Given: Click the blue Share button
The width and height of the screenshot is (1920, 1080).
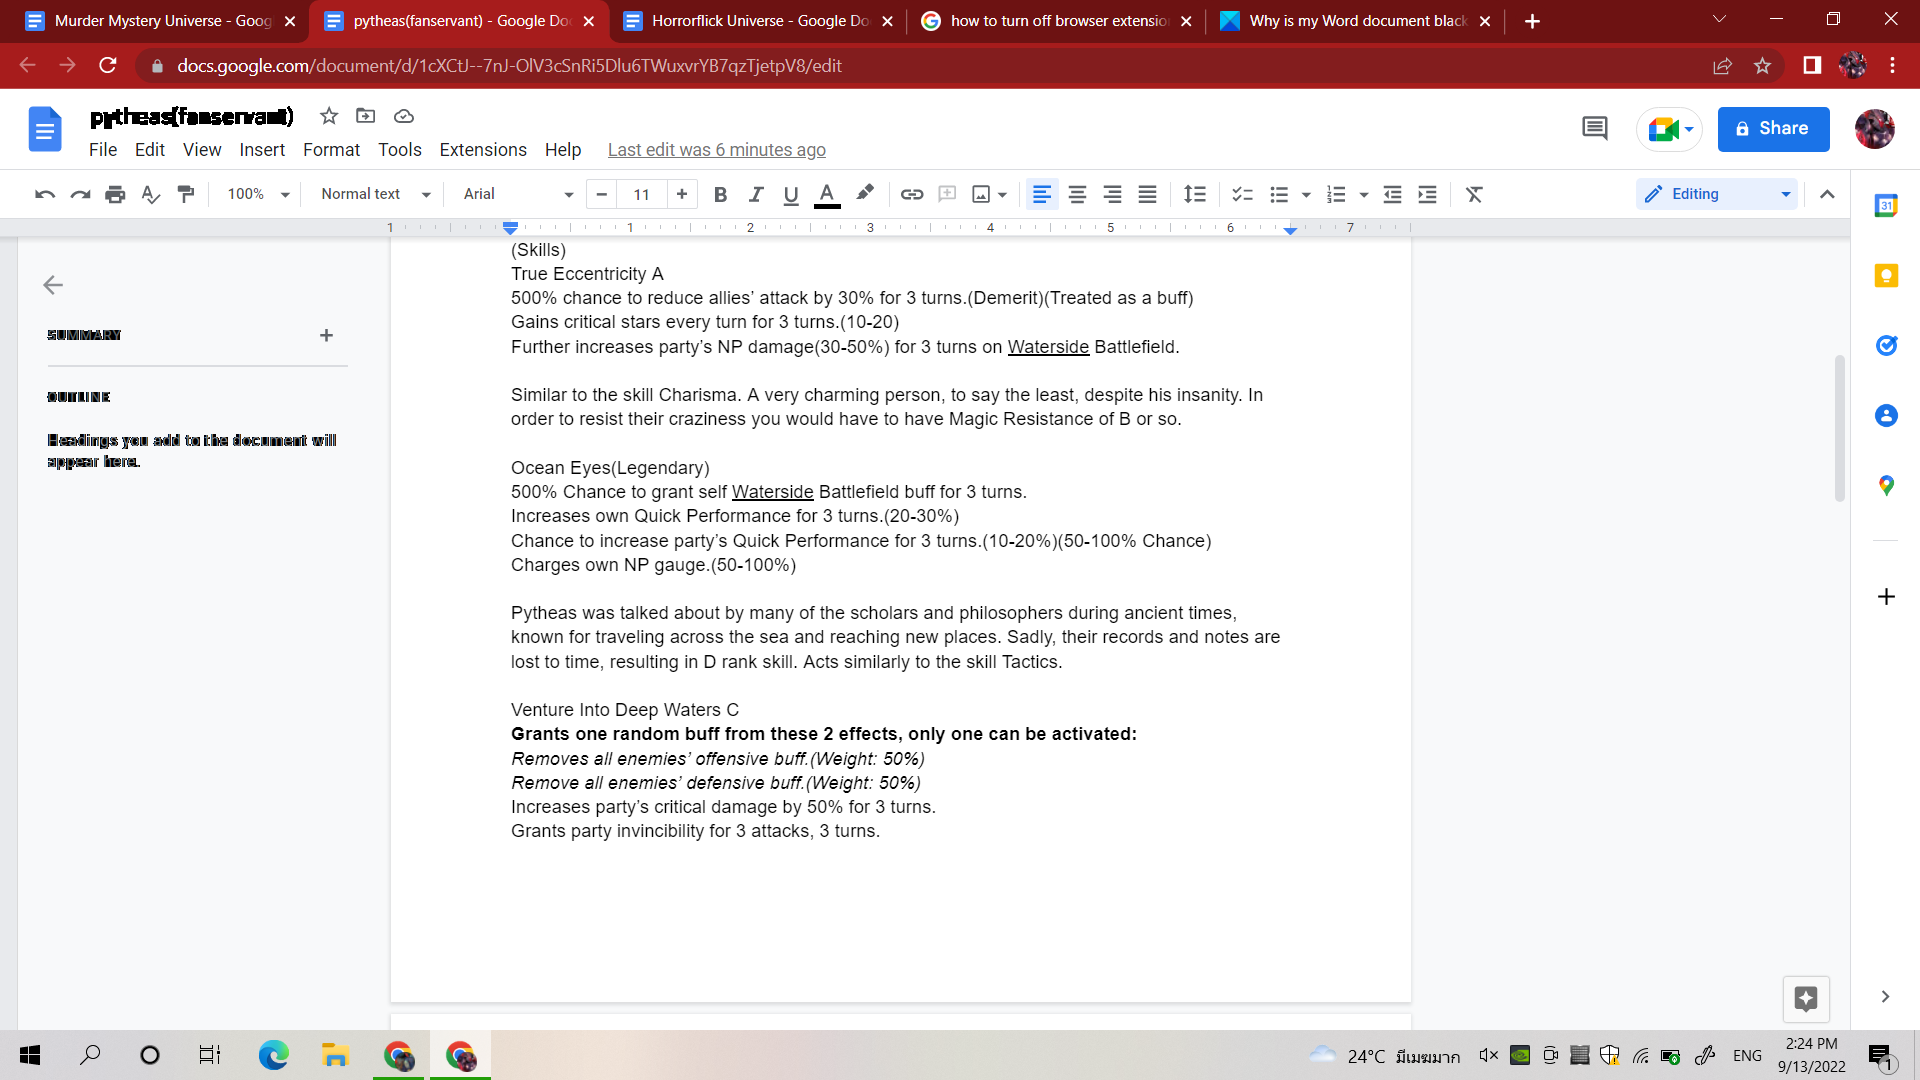Looking at the screenshot, I should 1773,129.
